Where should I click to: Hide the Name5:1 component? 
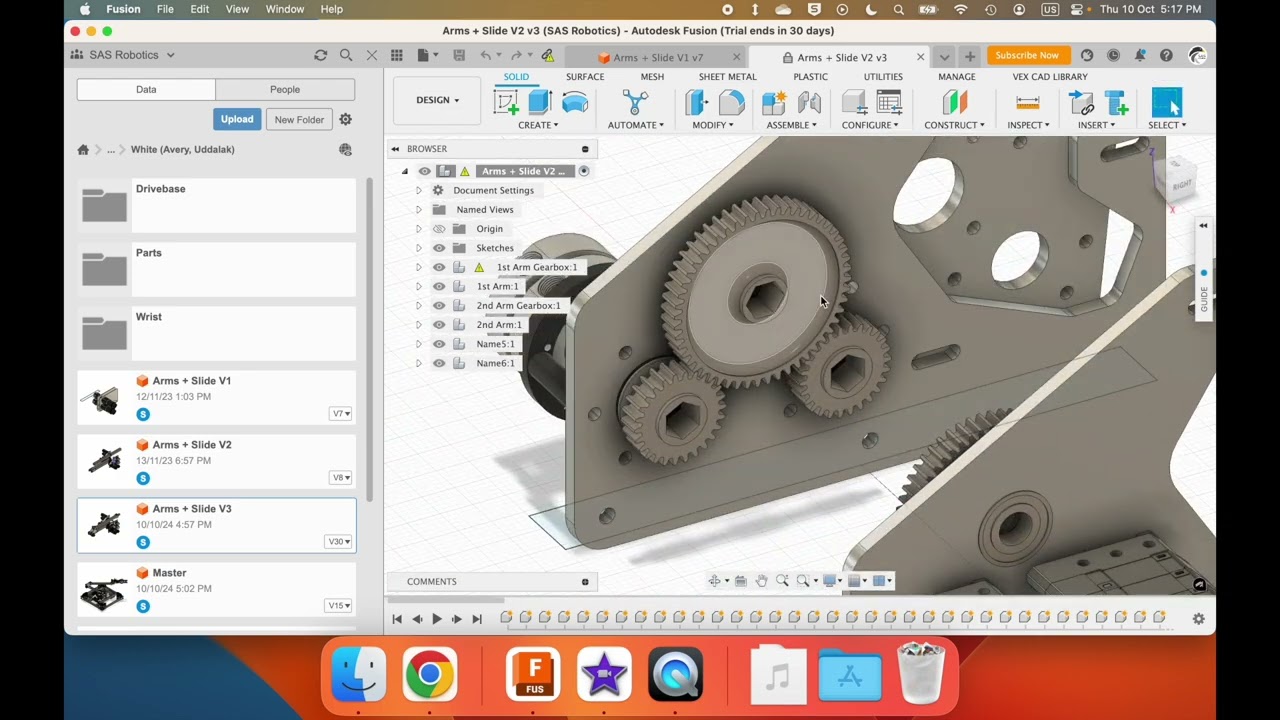tap(439, 344)
